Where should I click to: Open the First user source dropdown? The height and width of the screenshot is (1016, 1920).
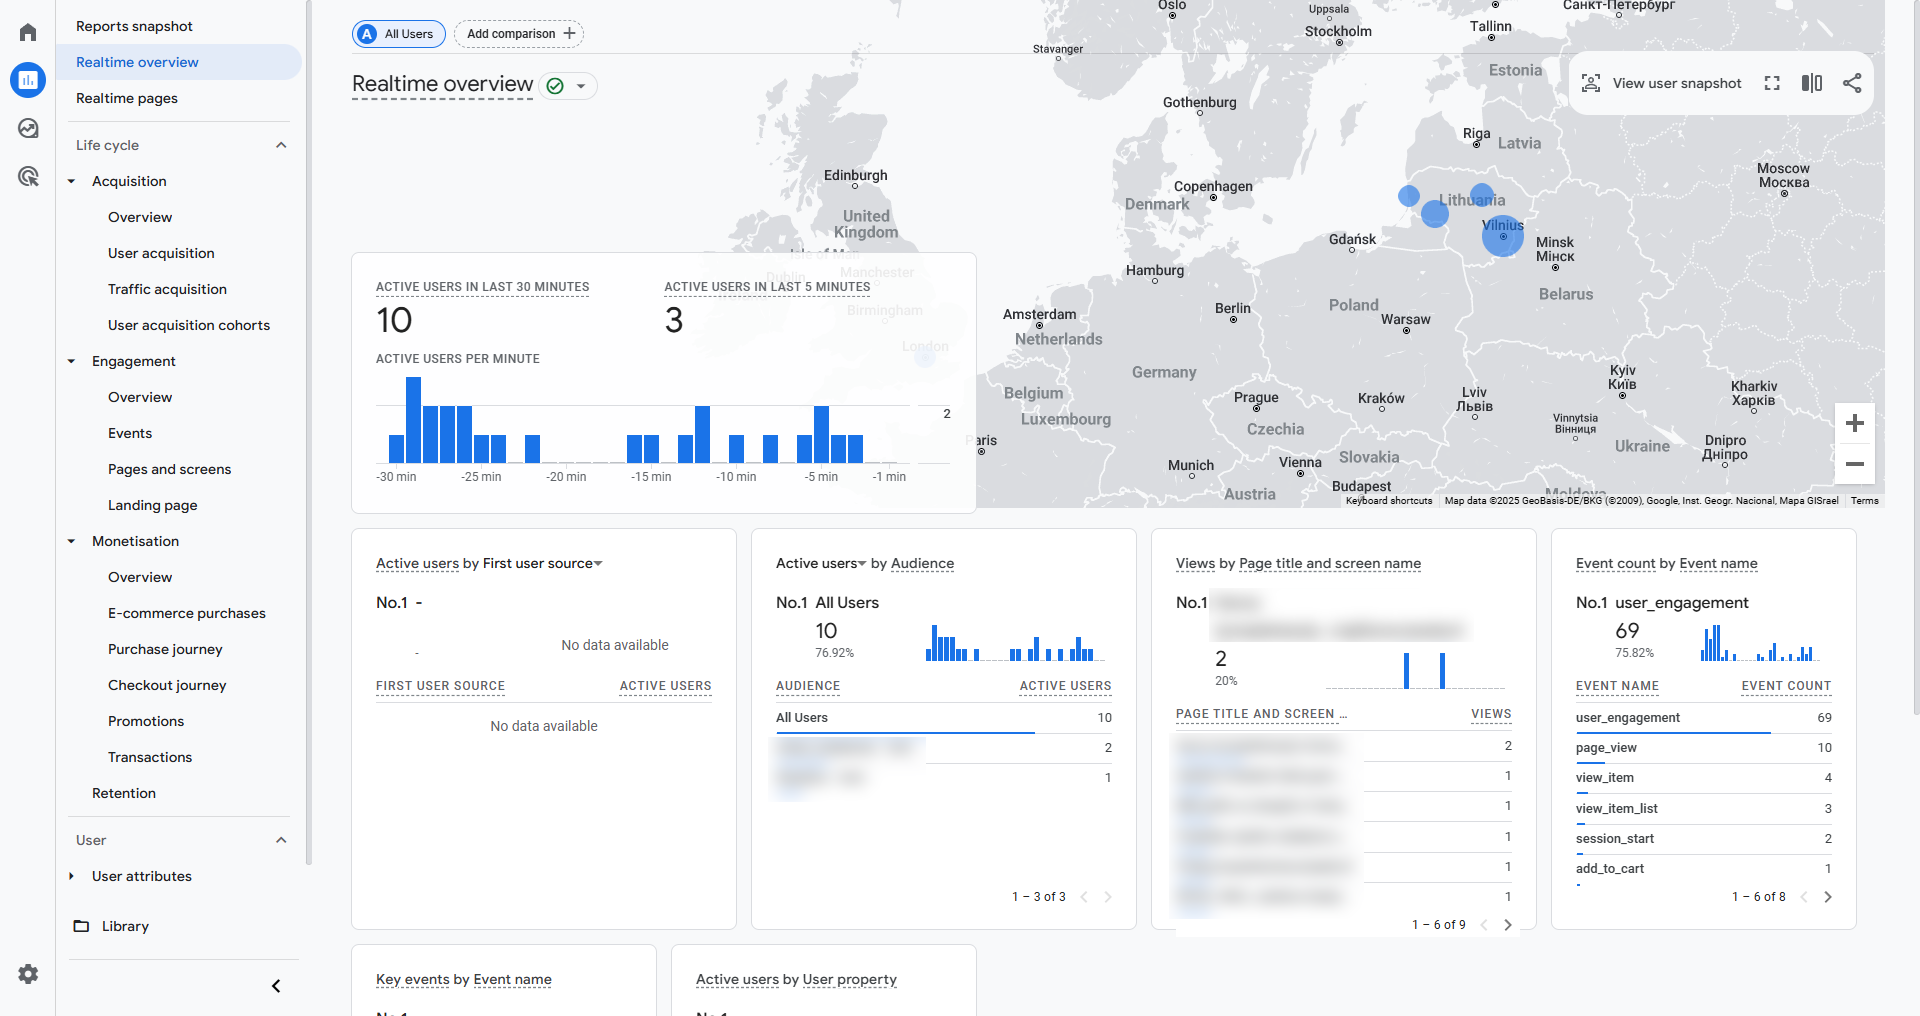pyautogui.click(x=598, y=564)
